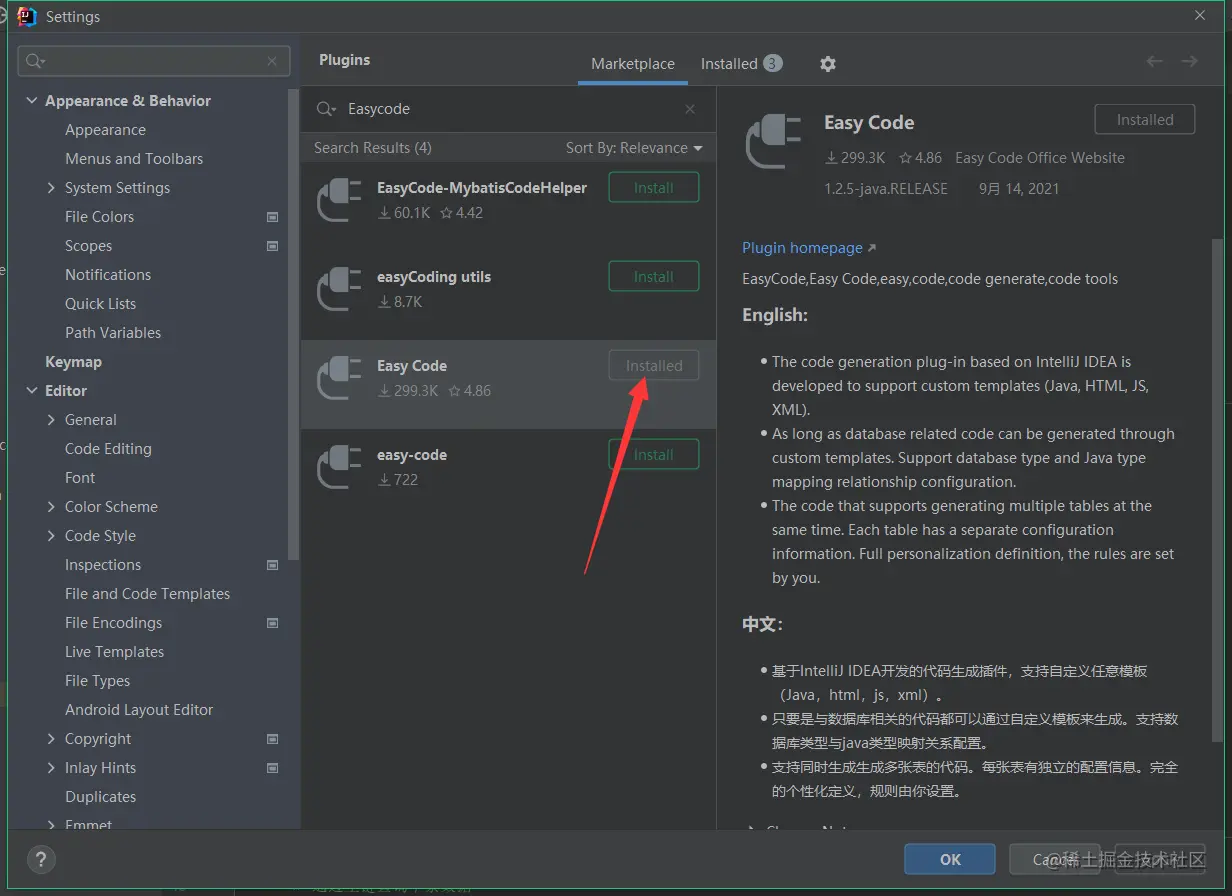Screen dimensions: 1232x896
Task: Open File Types settings
Action: point(97,681)
